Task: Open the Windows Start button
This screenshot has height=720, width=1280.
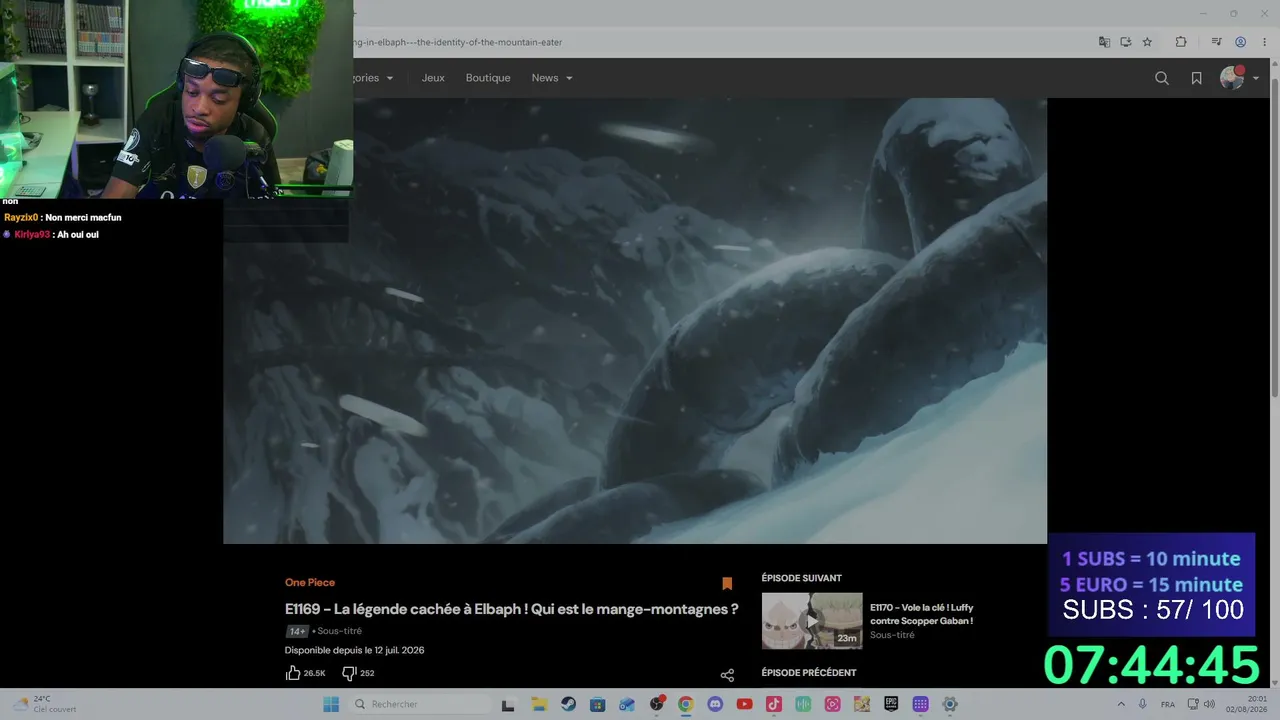Action: (331, 704)
